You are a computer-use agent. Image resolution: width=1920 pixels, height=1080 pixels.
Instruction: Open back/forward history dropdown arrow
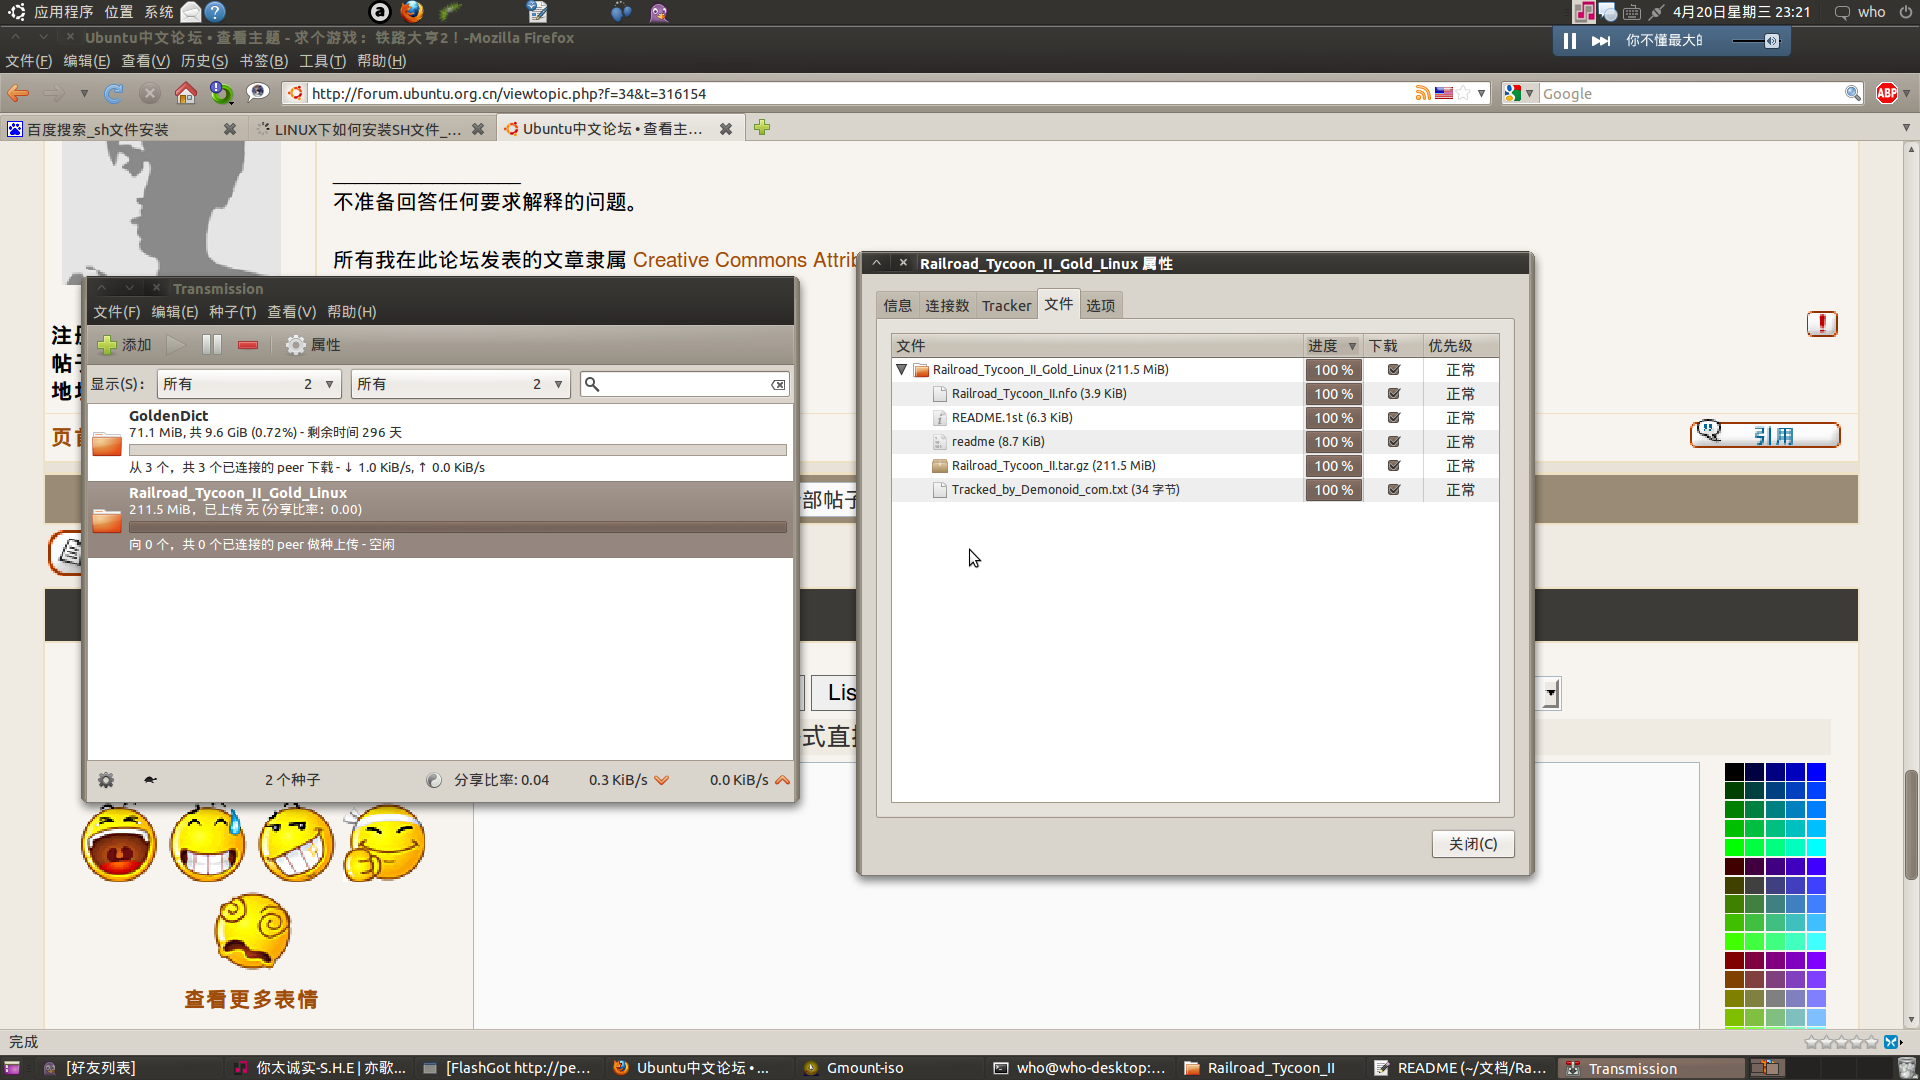click(84, 93)
